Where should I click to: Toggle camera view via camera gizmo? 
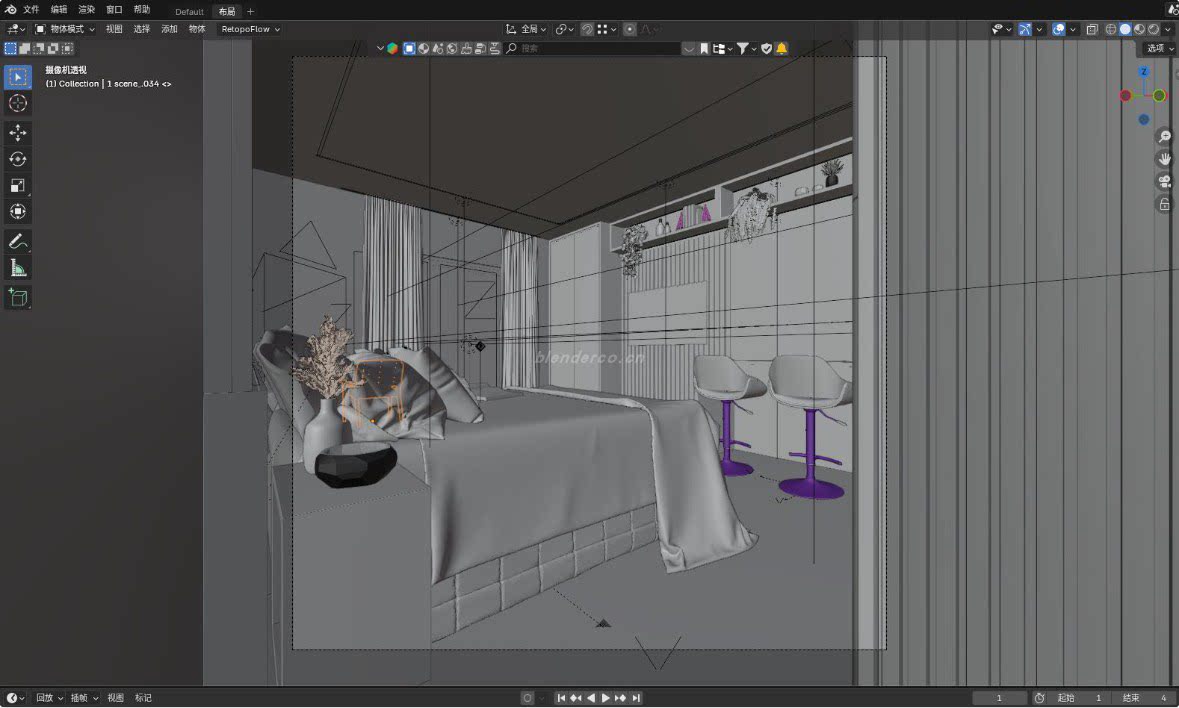1164,182
